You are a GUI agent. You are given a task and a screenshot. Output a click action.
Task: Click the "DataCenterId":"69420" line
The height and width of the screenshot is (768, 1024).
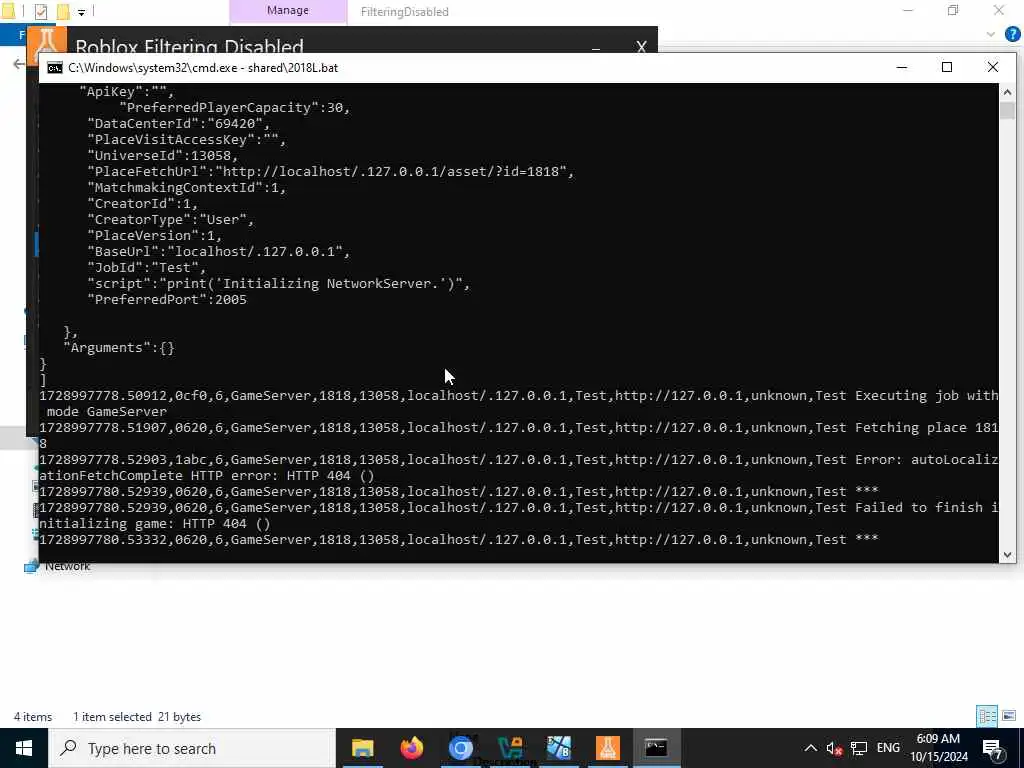179,123
